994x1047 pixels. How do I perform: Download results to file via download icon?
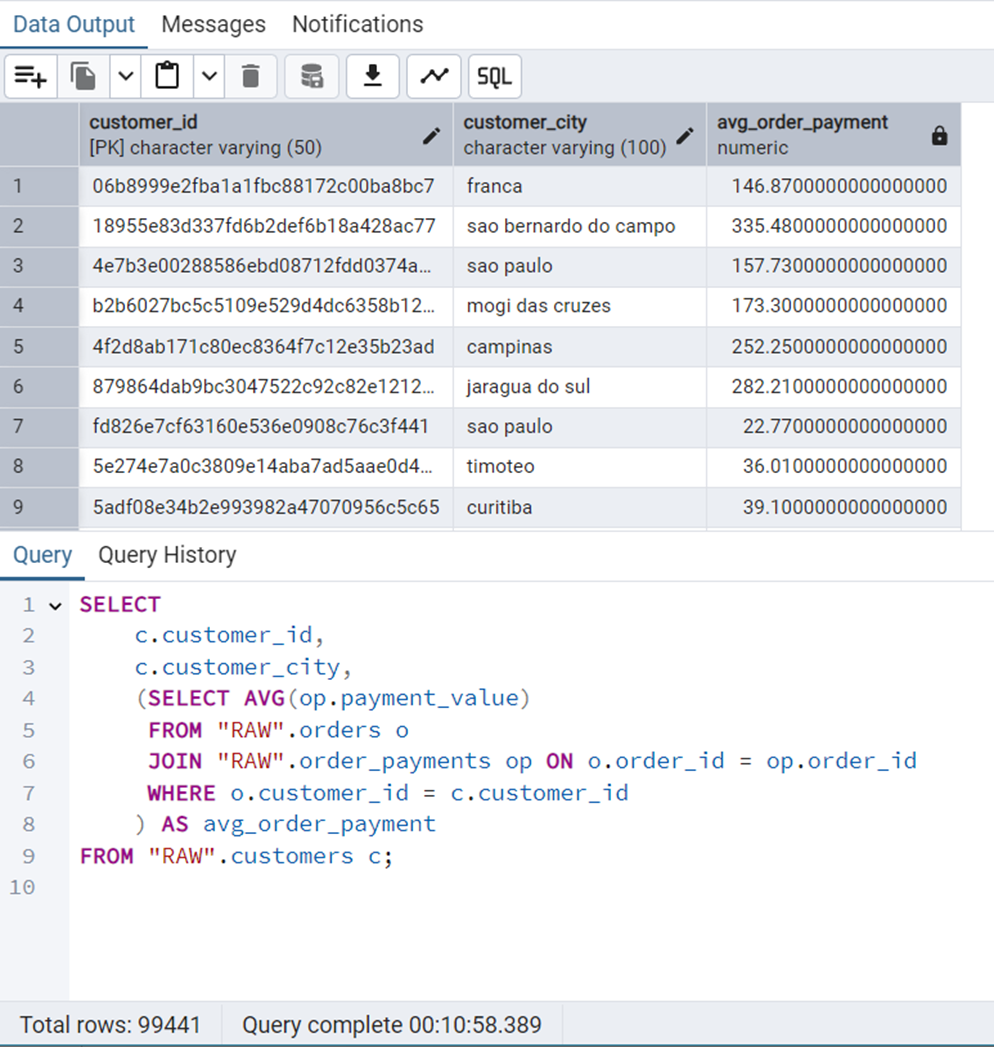click(x=373, y=77)
